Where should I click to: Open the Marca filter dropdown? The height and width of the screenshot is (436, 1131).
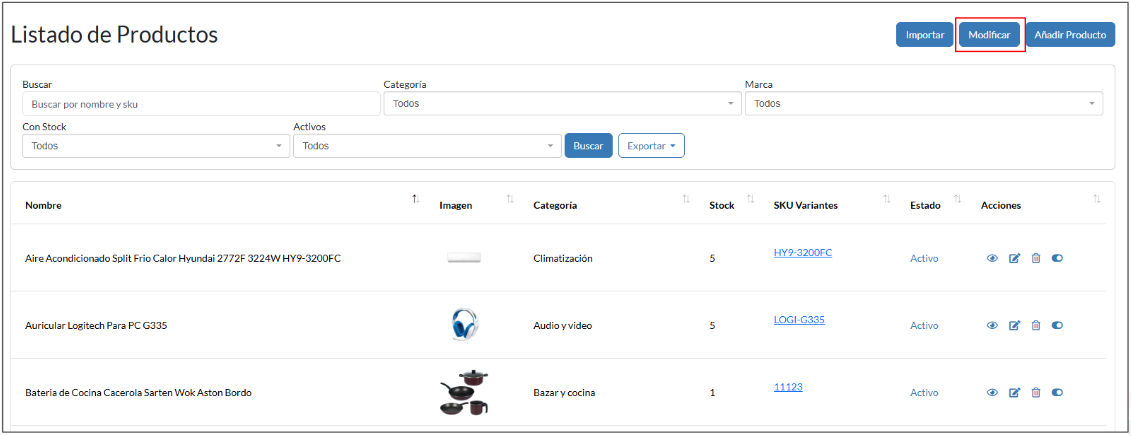point(923,104)
